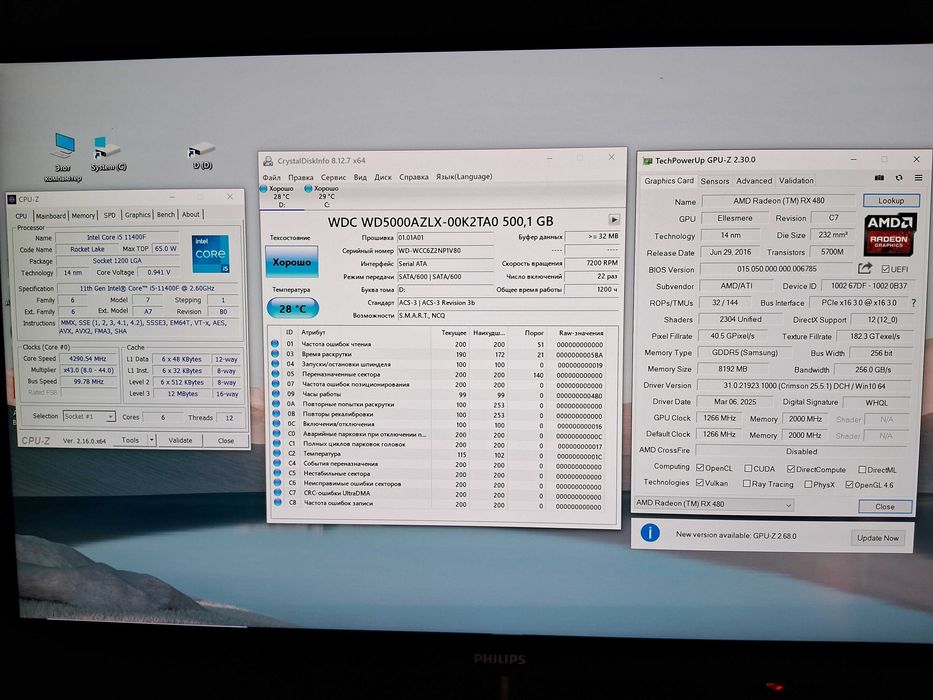Toggle the DirectML checkbox

(862, 470)
